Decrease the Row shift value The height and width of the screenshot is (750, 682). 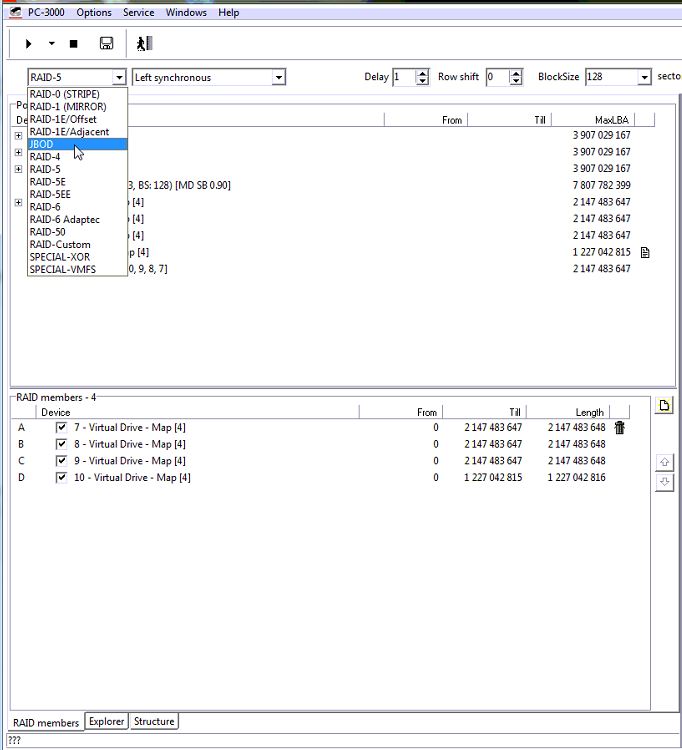(515, 81)
